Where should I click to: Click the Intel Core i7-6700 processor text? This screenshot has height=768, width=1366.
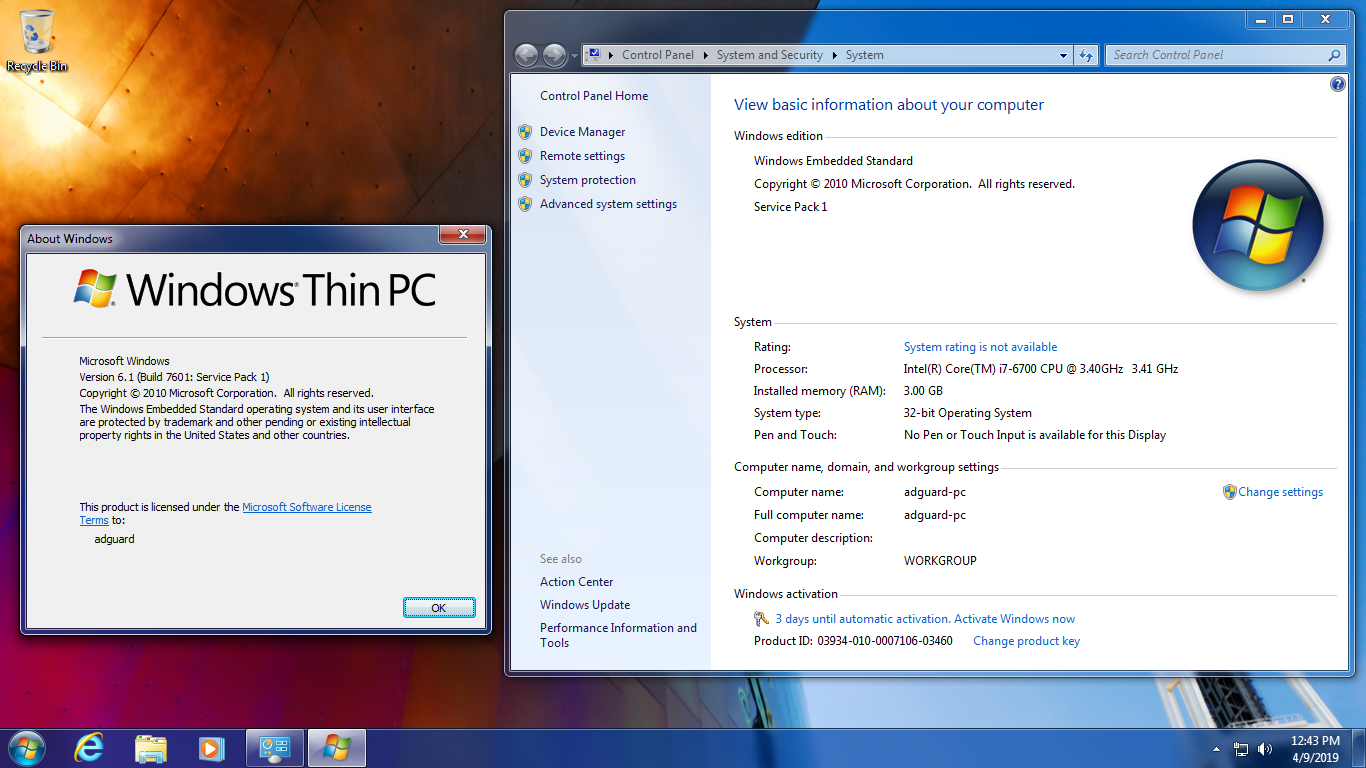coord(1041,369)
